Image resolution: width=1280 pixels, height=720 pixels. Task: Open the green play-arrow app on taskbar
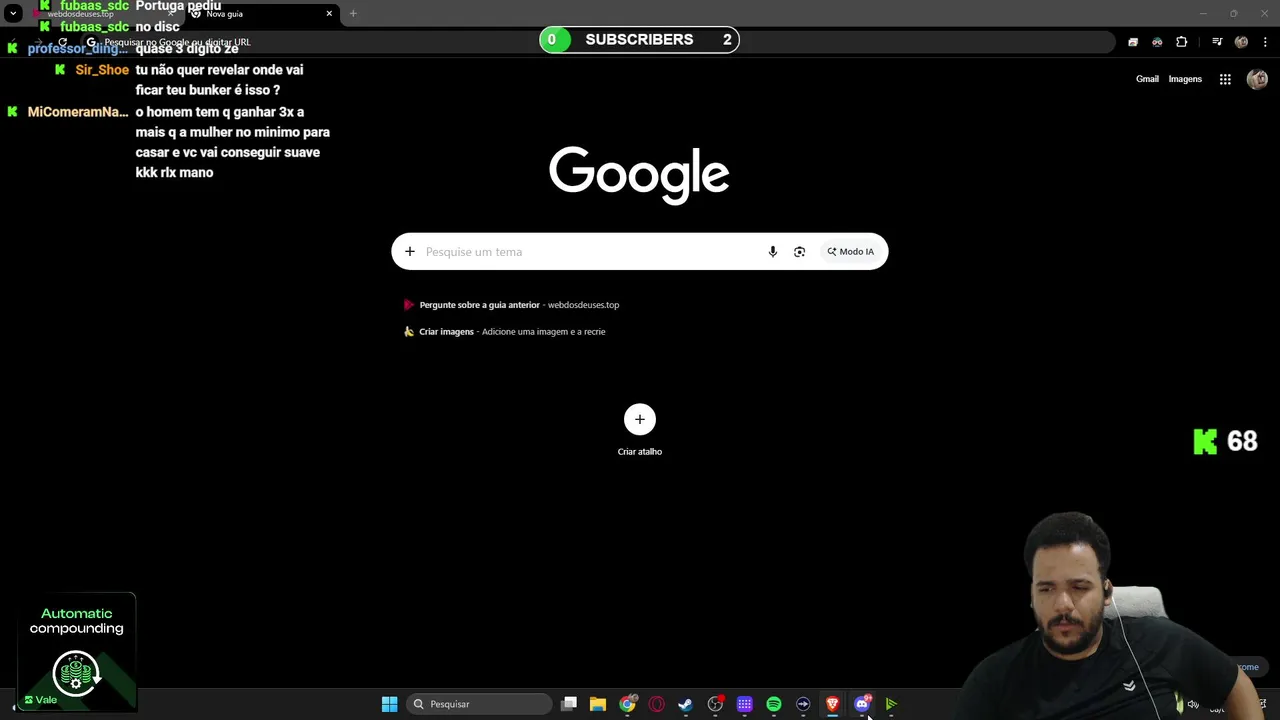[x=891, y=704]
